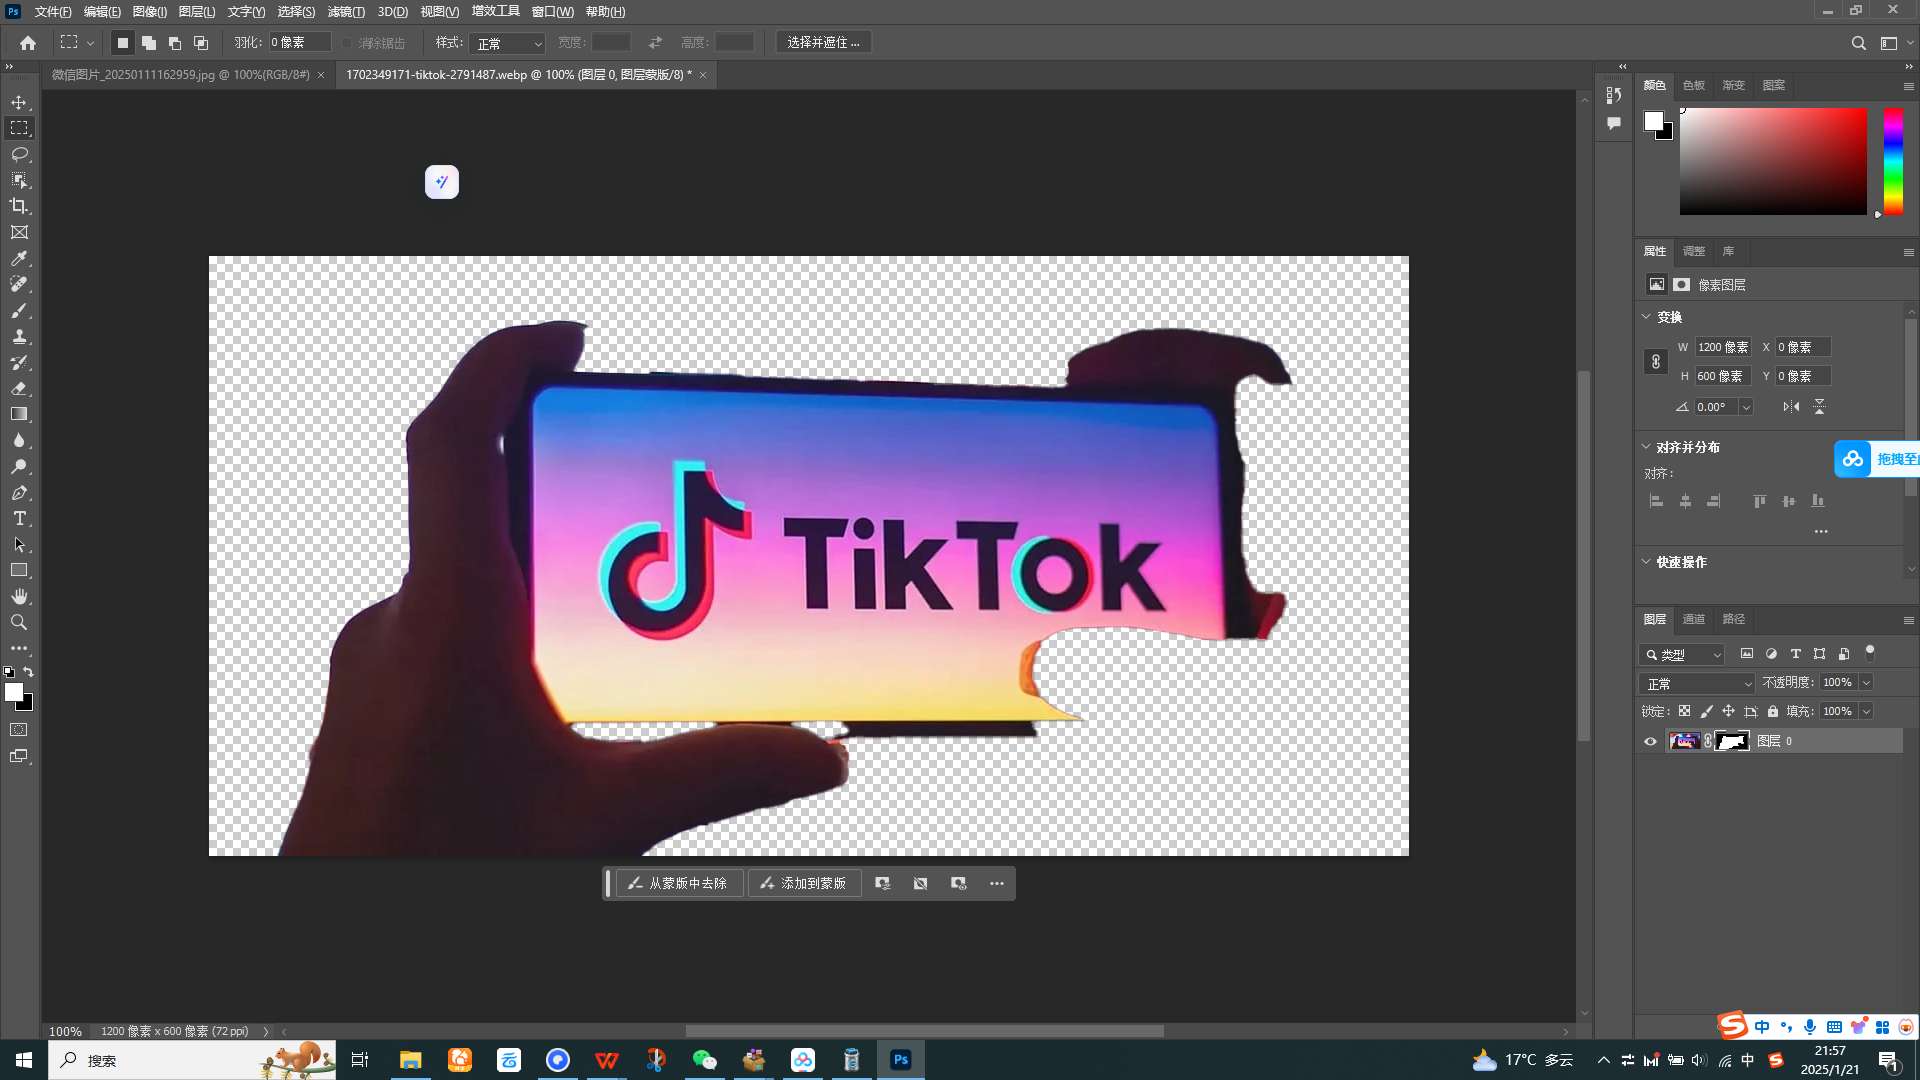Click the 羽化 feather input field
The height and width of the screenshot is (1080, 1920).
pos(298,43)
